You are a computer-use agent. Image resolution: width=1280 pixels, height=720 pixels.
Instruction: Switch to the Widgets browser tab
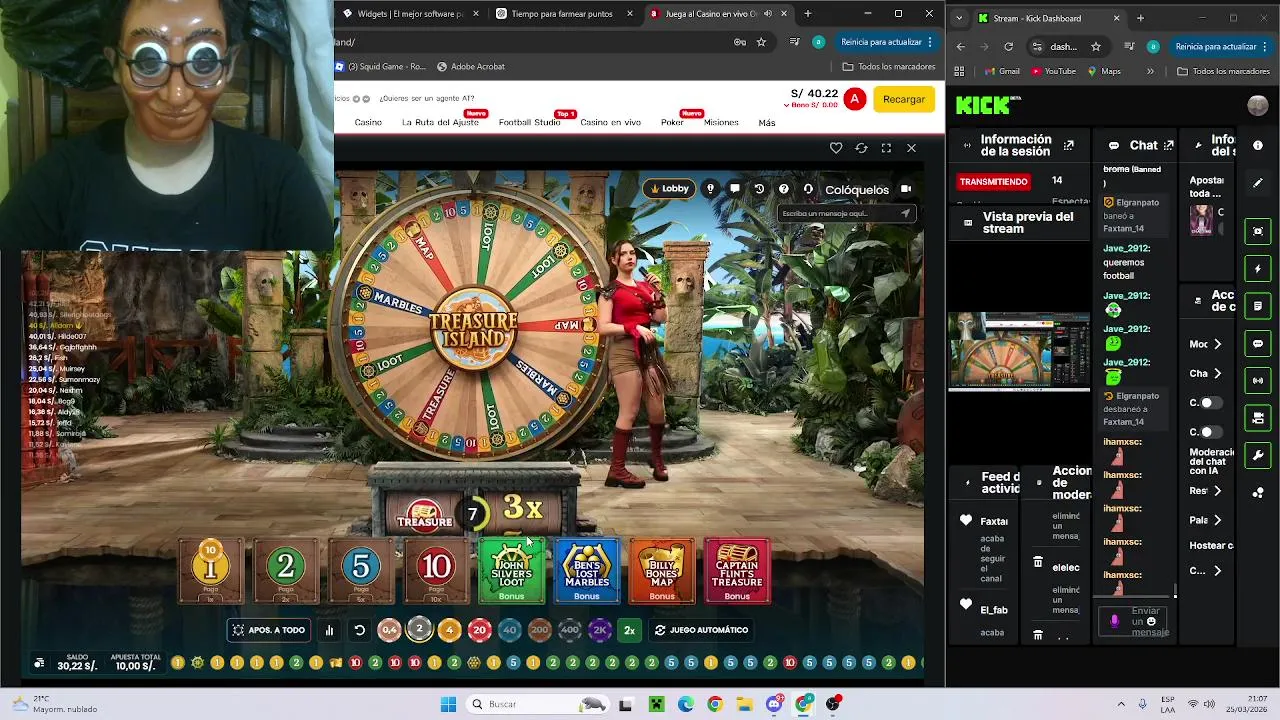pos(410,14)
